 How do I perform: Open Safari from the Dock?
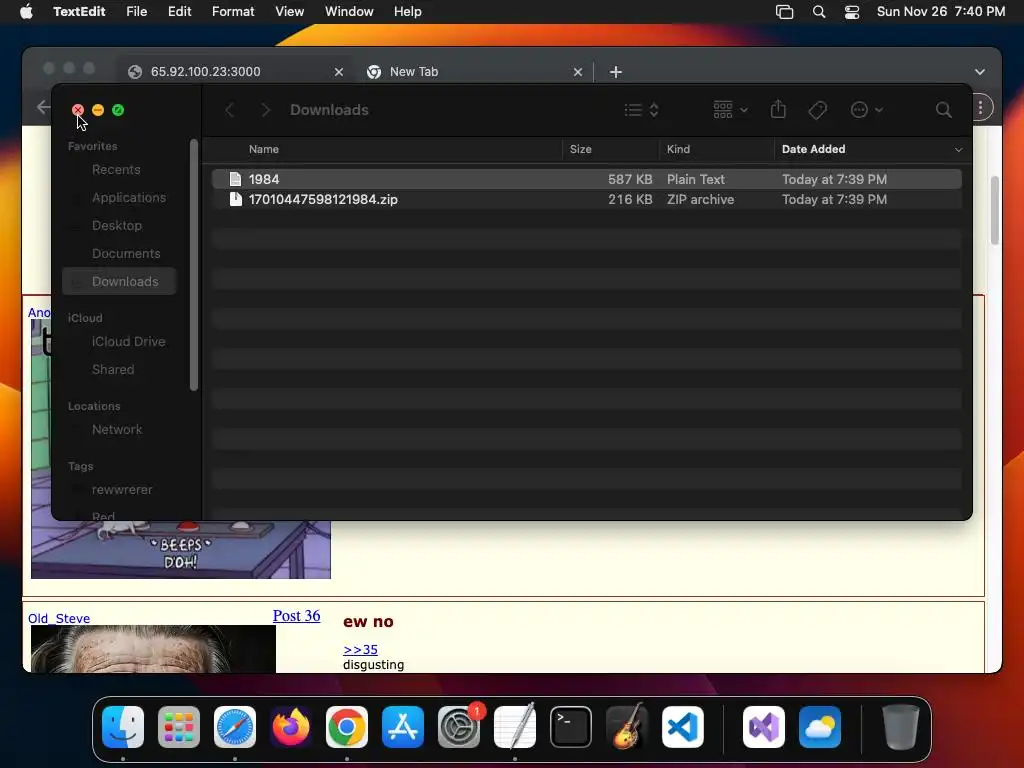(x=235, y=727)
